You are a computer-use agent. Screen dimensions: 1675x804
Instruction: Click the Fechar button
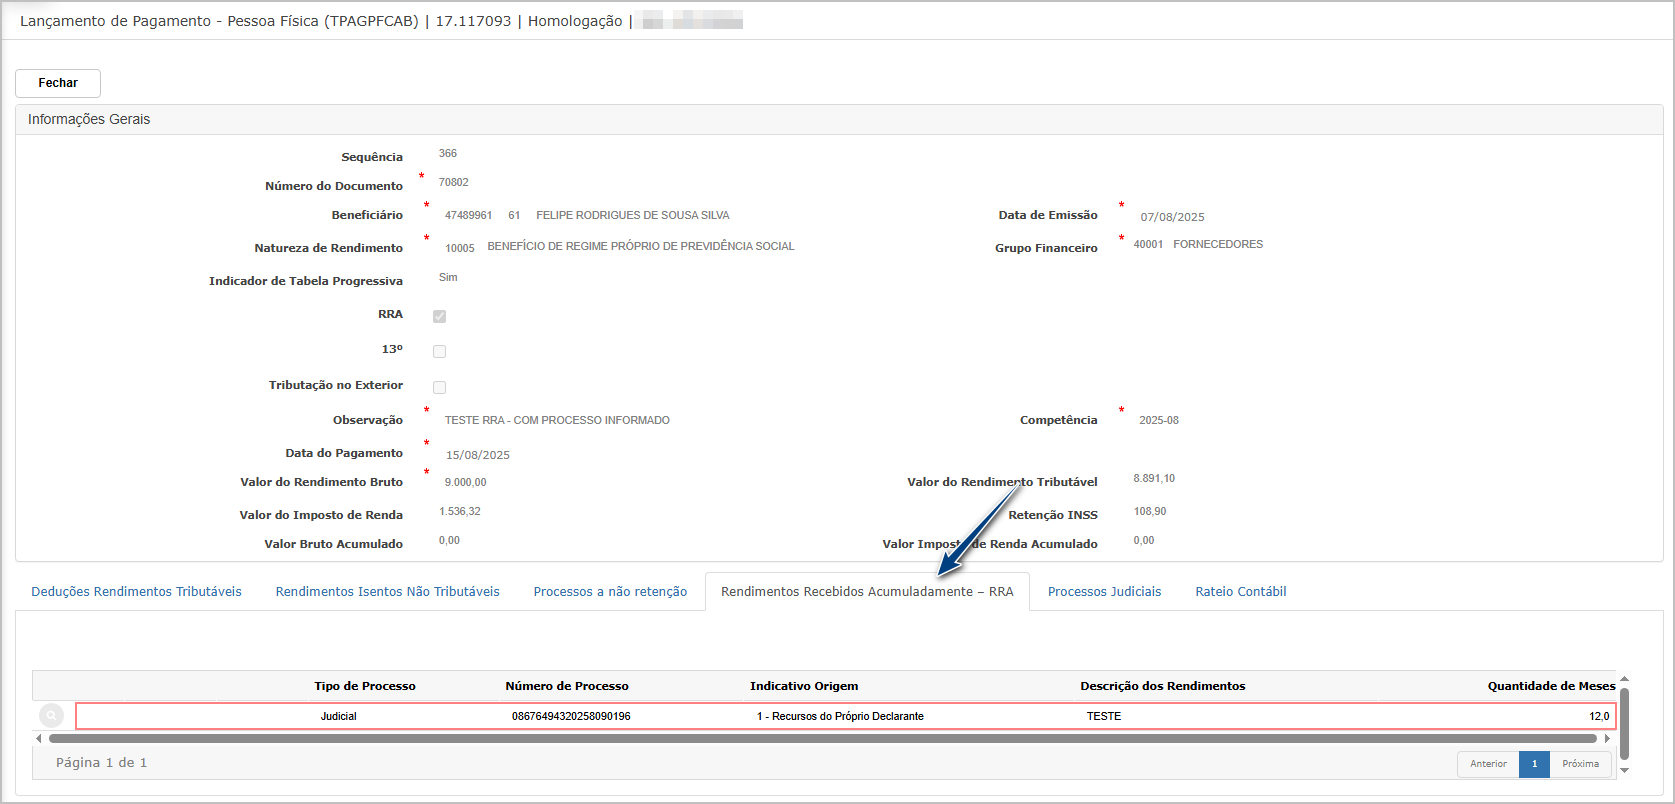click(x=58, y=83)
